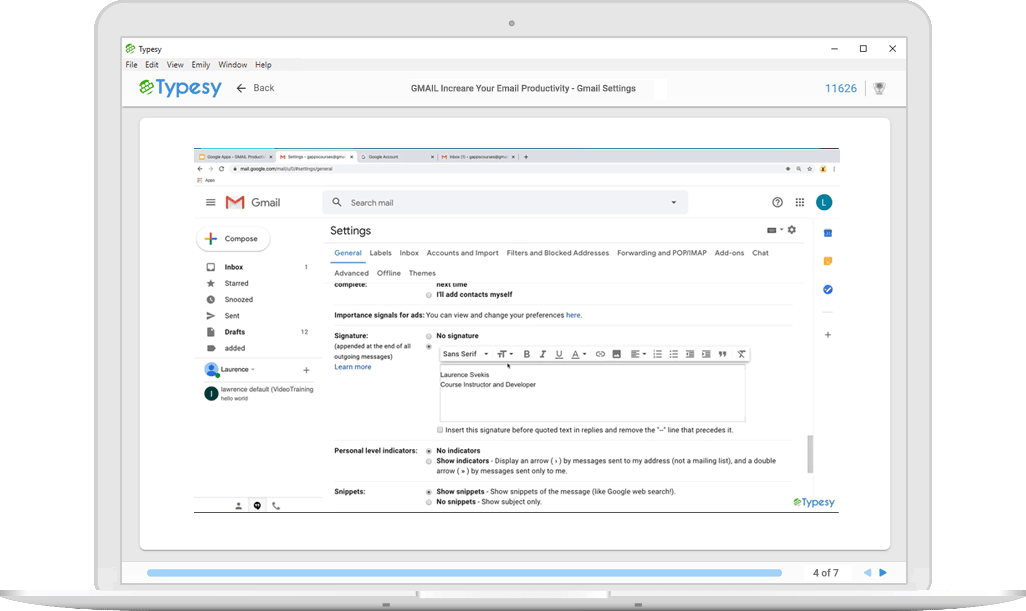Open the text color dropdown in signature toolbar
Image resolution: width=1026 pixels, height=611 pixels.
point(578,354)
